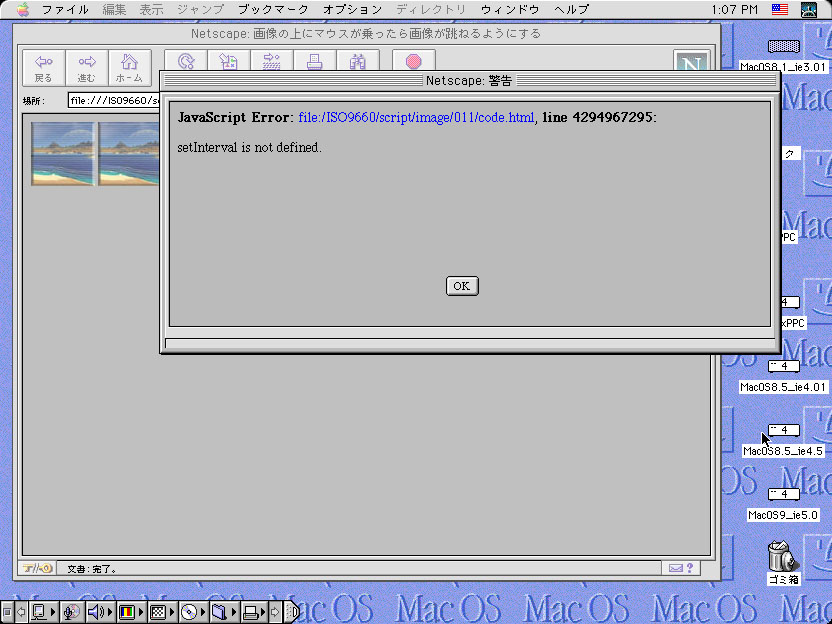Click the binoculars find icon
Image resolution: width=832 pixels, height=624 pixels.
[358, 61]
